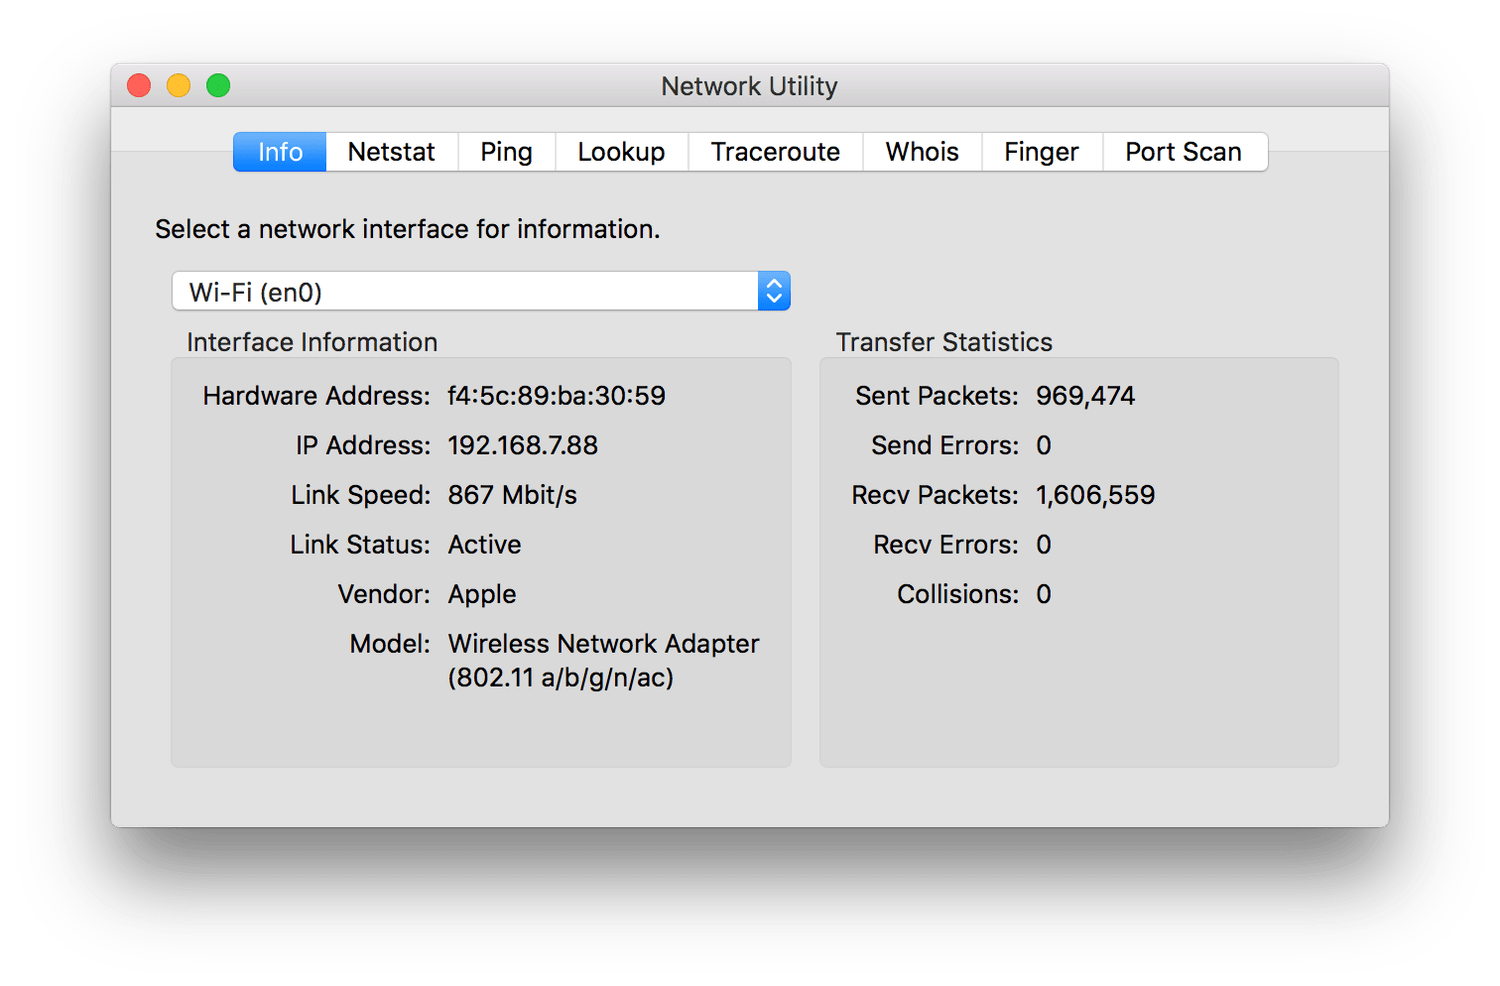Close the Network Utility window
This screenshot has height=986, width=1500.
pyautogui.click(x=139, y=86)
